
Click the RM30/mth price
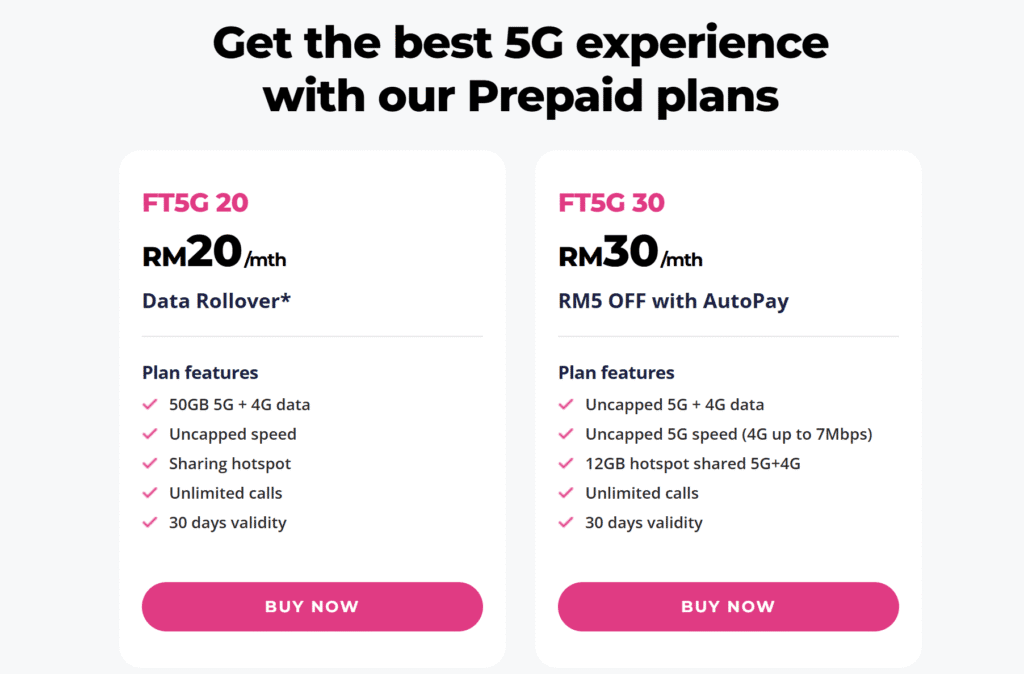[x=630, y=254]
